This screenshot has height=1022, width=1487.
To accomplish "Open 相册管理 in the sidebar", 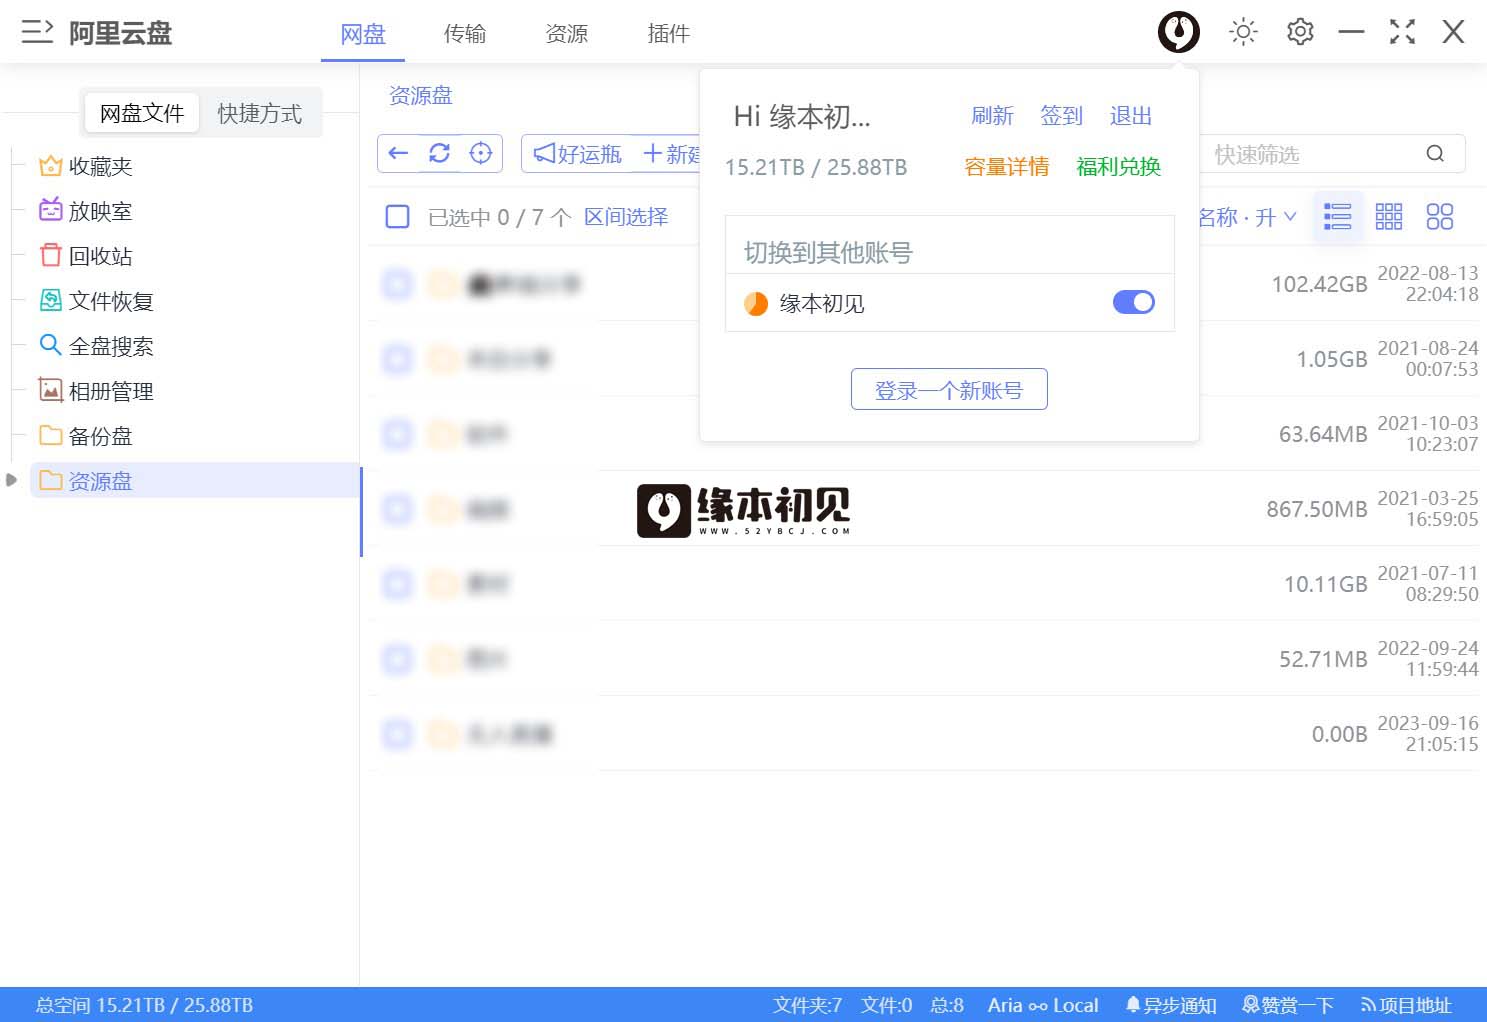I will pos(96,391).
